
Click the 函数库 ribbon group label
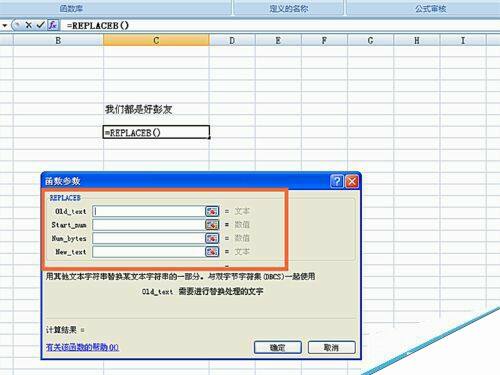71,8
